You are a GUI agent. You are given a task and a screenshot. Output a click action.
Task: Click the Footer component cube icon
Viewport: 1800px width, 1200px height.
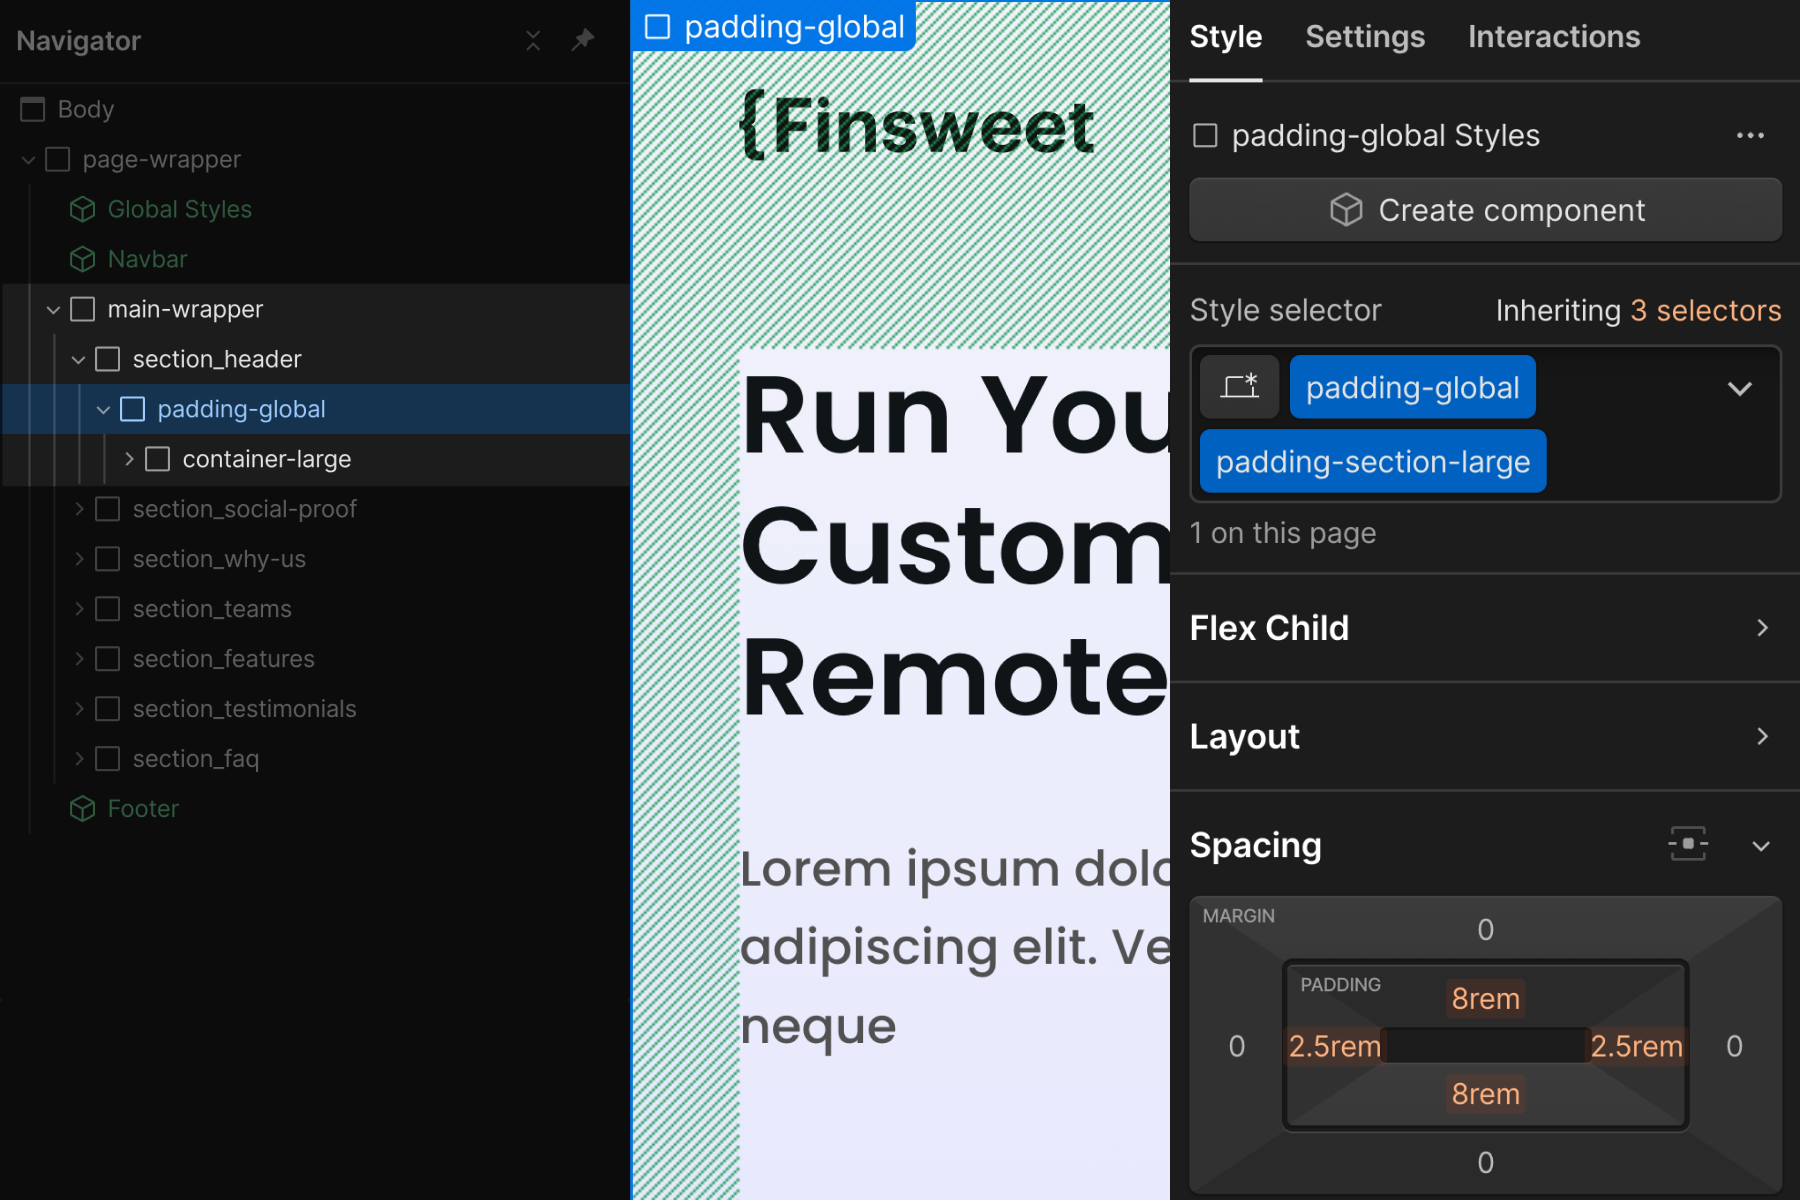click(82, 808)
